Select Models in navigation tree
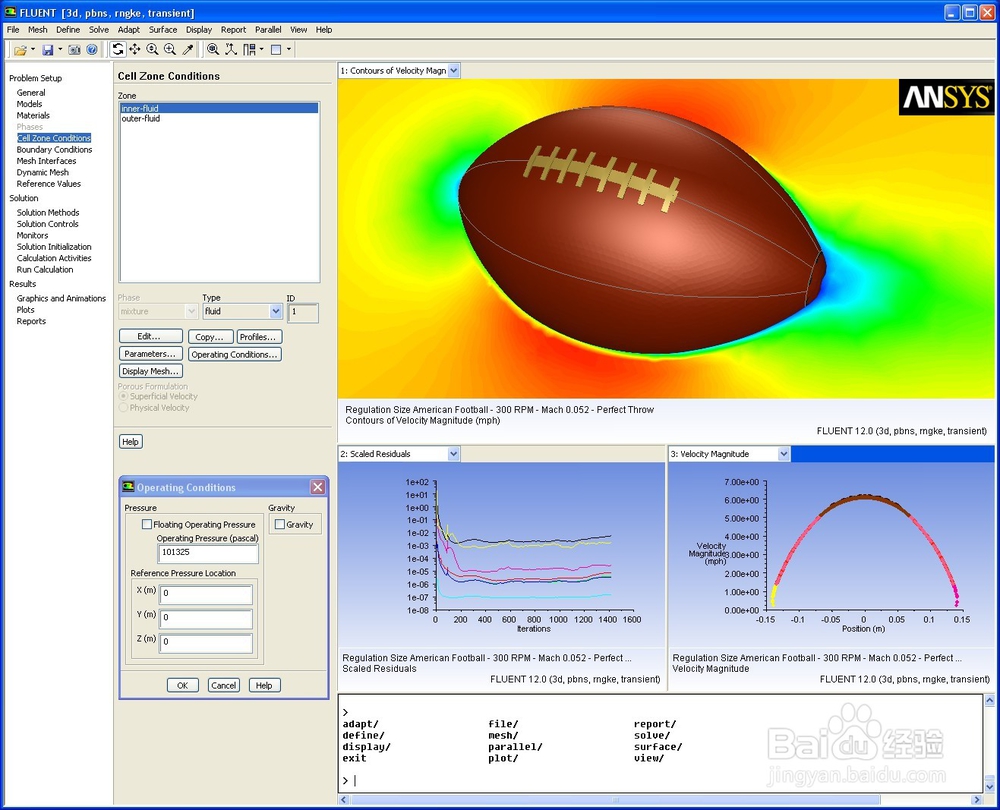This screenshot has width=1000, height=810. 29,104
